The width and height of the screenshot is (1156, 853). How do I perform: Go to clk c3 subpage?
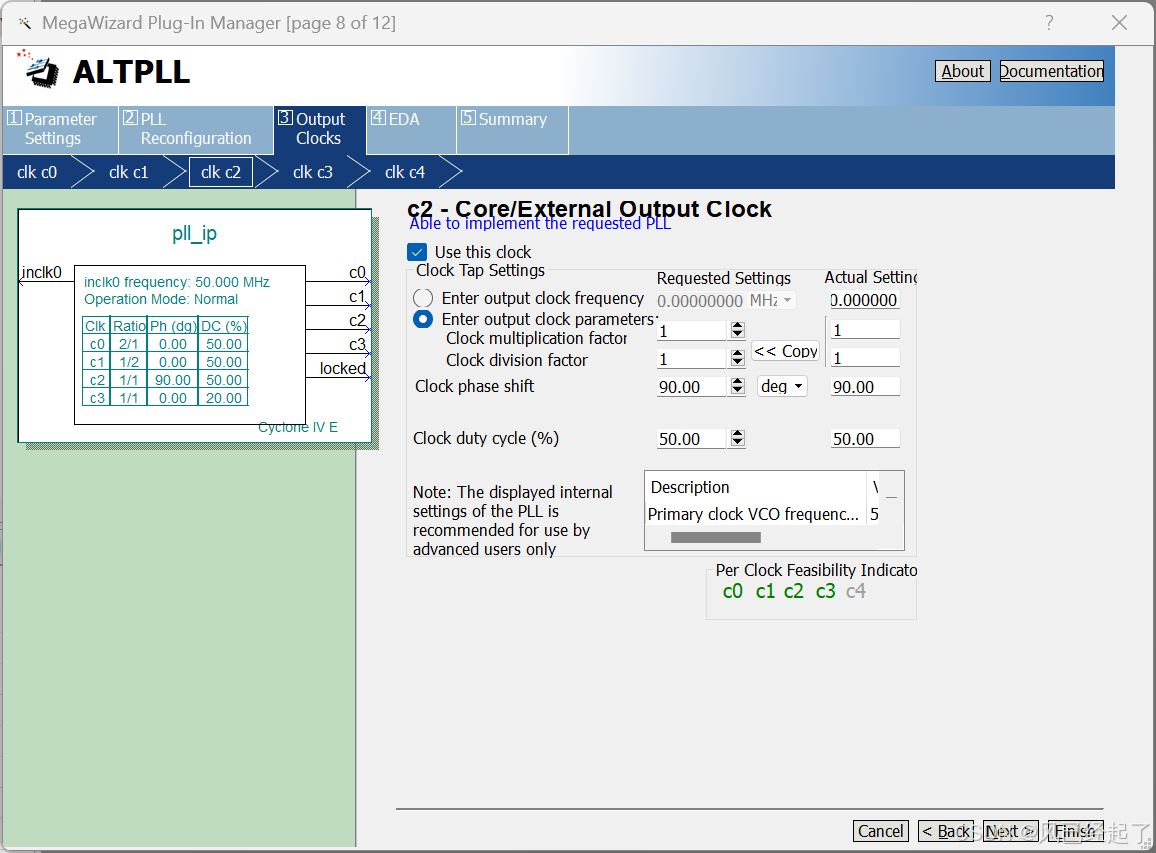pyautogui.click(x=313, y=172)
